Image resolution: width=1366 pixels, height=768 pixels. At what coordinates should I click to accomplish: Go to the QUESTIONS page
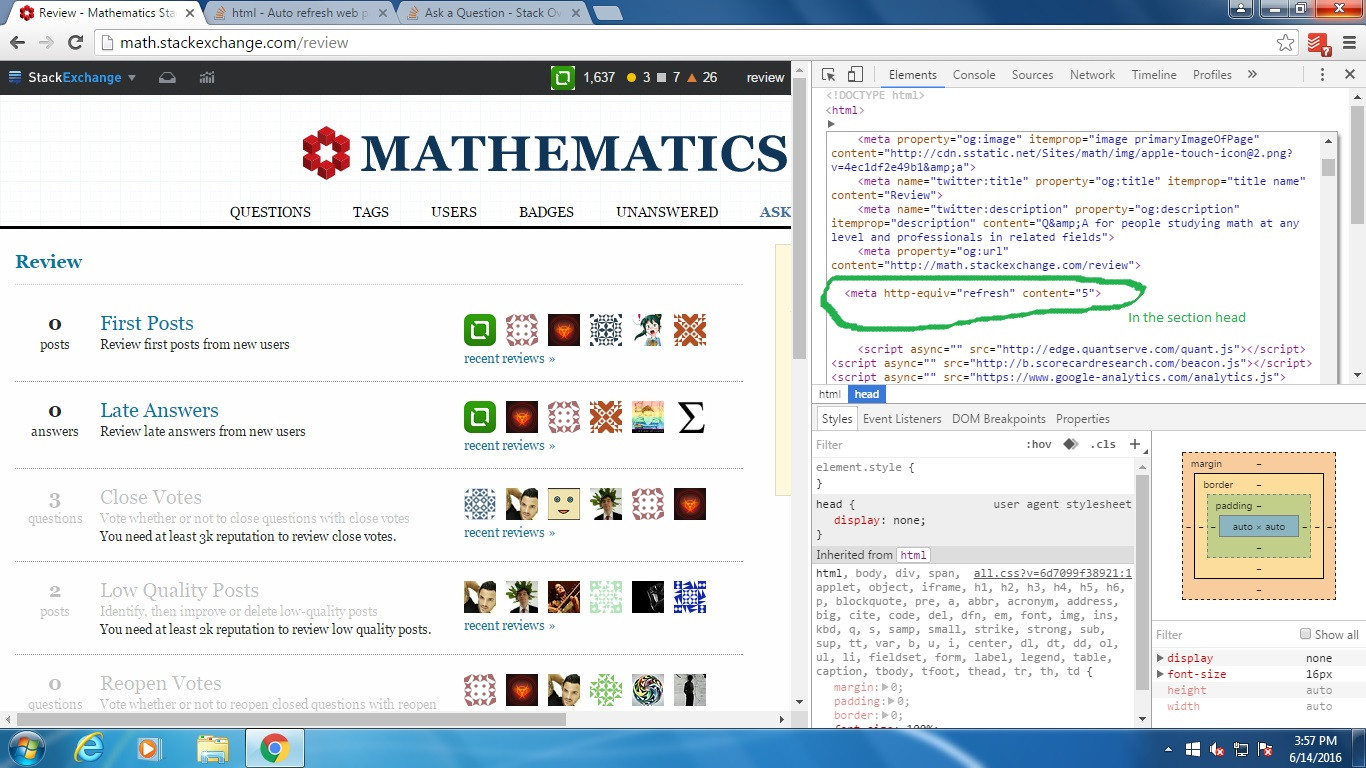pos(270,212)
